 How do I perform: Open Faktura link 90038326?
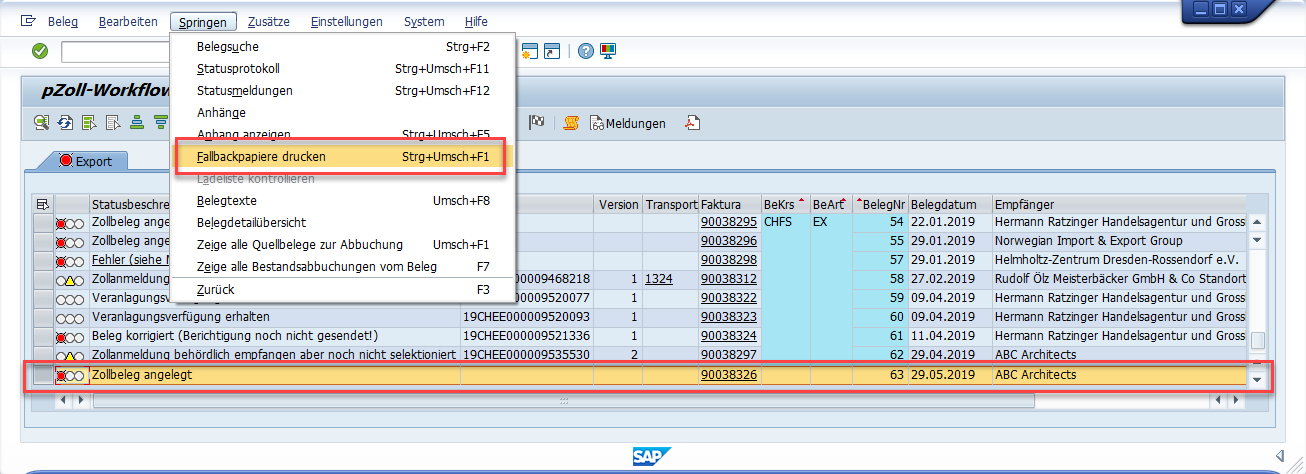(729, 376)
